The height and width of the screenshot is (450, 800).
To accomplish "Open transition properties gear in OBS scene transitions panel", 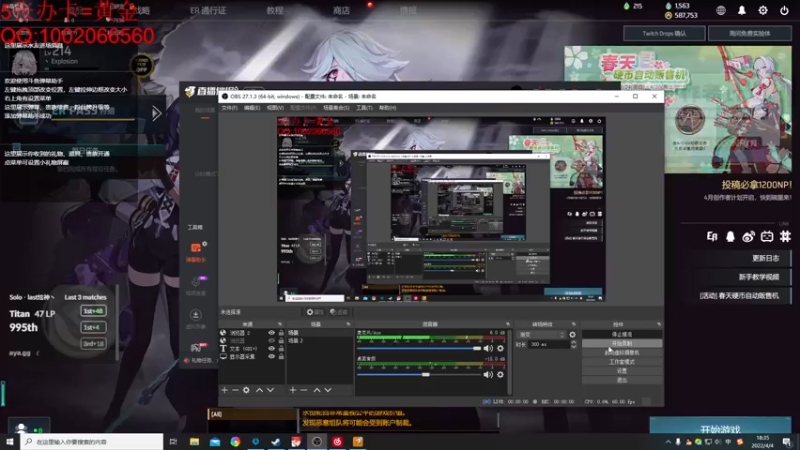I will 572,335.
